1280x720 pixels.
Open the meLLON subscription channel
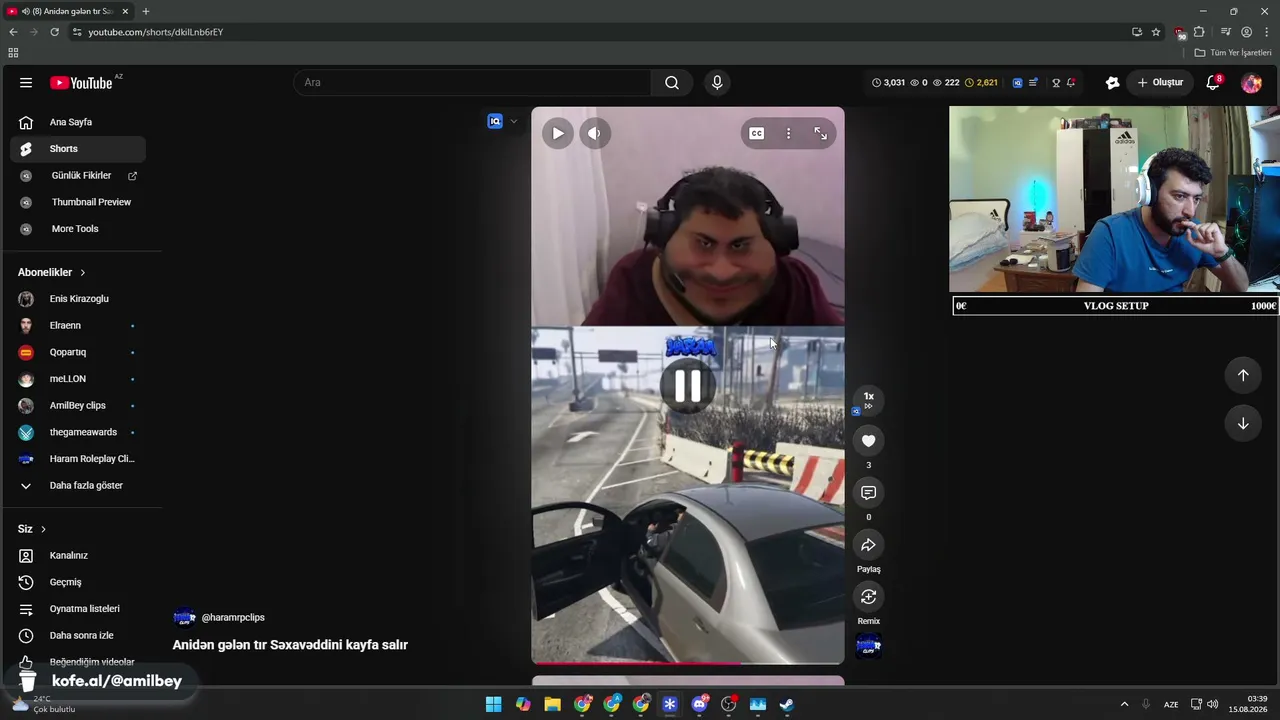click(x=78, y=379)
